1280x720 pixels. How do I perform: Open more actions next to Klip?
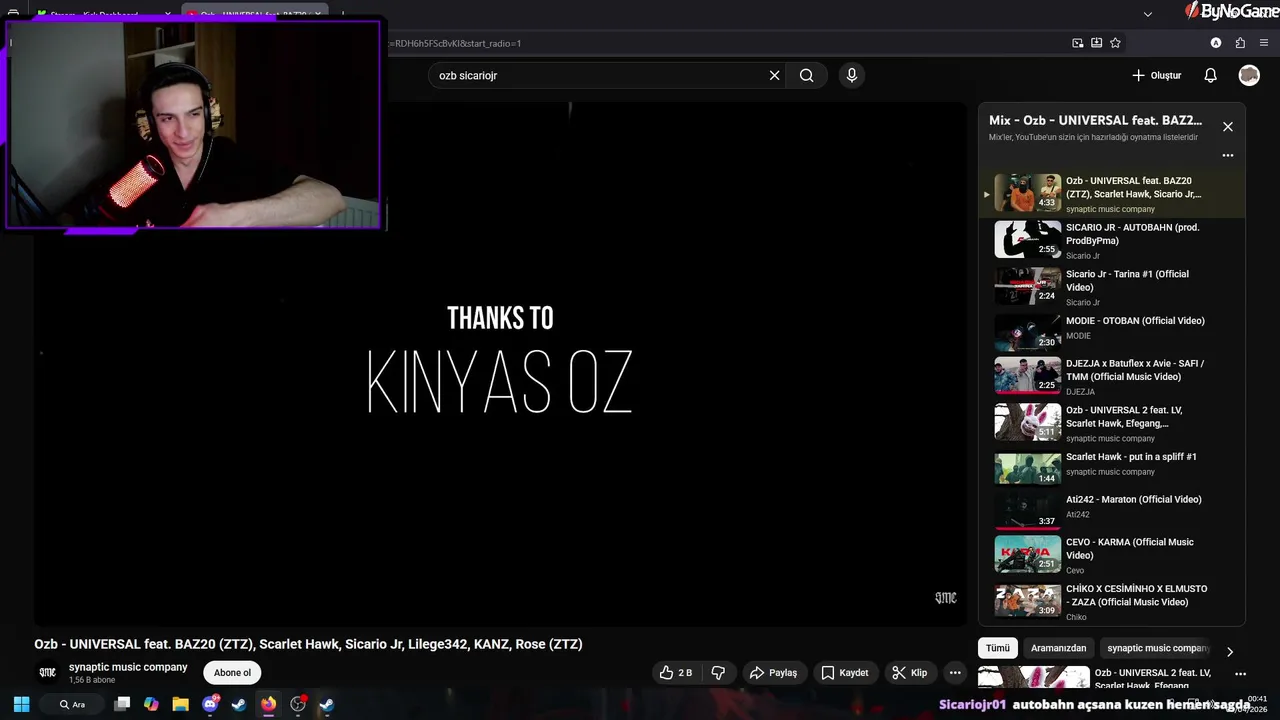tap(955, 673)
